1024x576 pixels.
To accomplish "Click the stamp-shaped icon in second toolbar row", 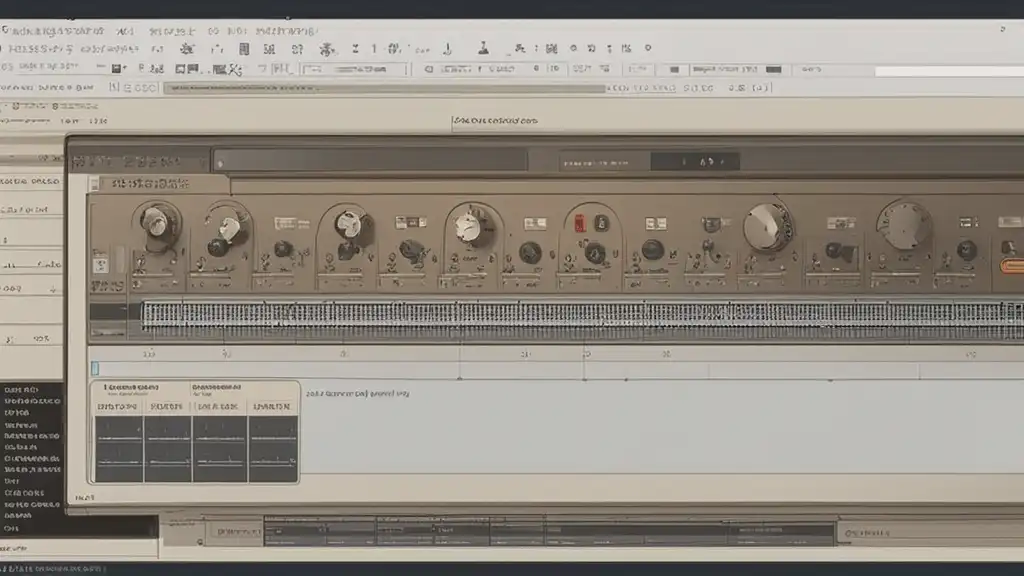I will [483, 48].
